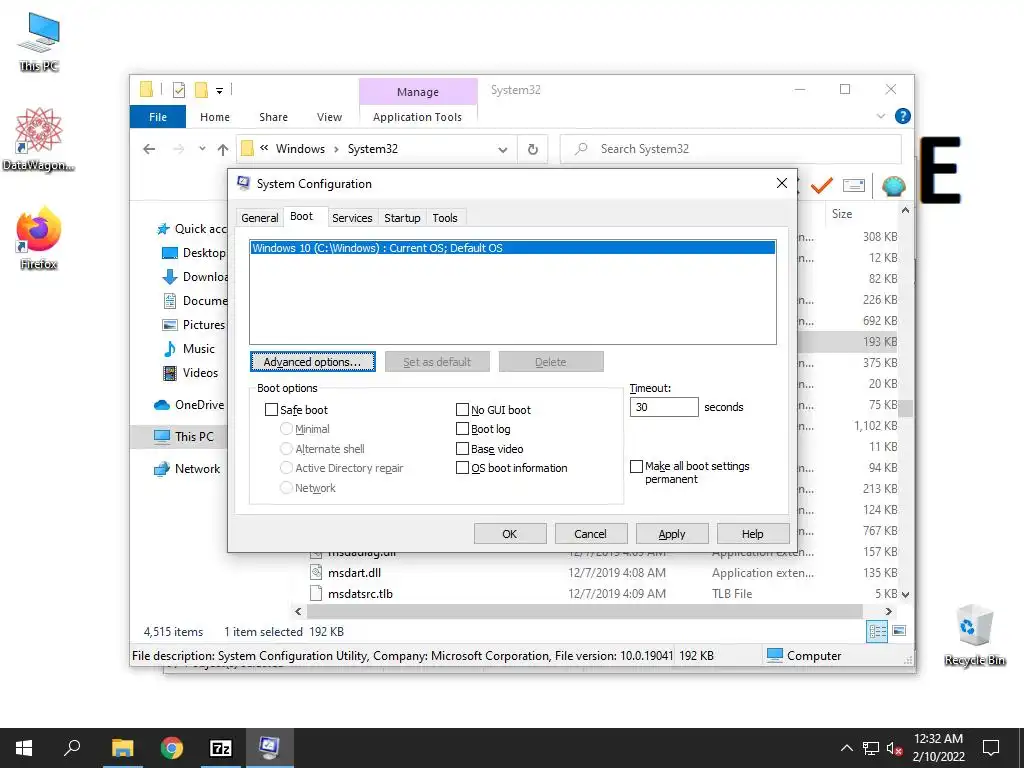The width and height of the screenshot is (1024, 768).
Task: Go up one folder level
Action: click(223, 150)
